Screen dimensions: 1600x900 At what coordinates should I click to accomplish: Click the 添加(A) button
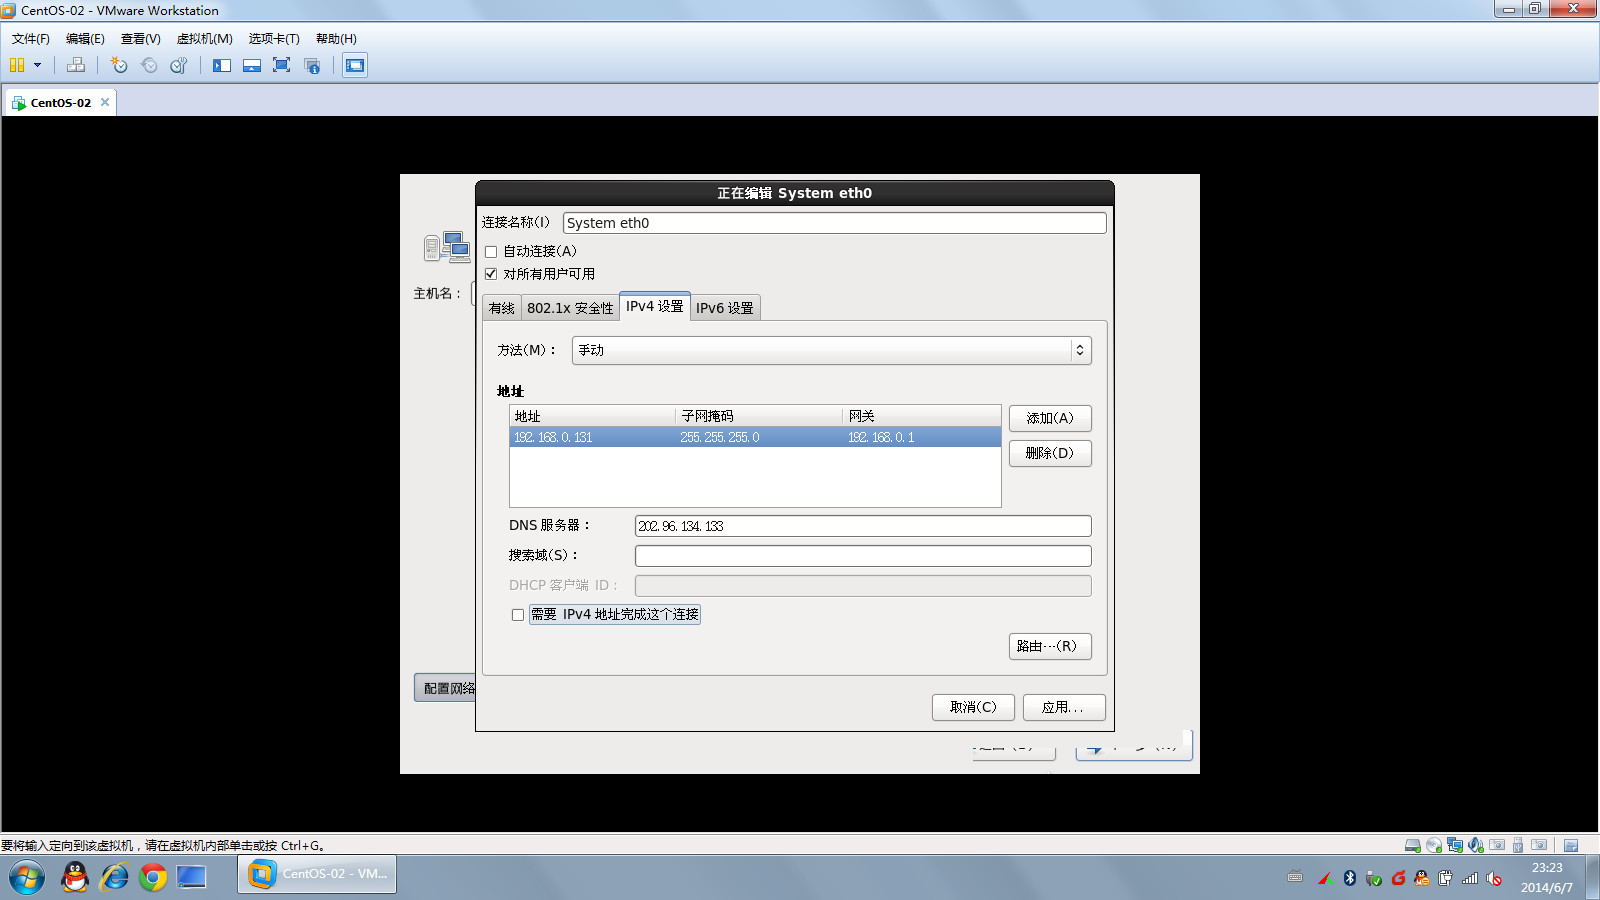click(1050, 418)
